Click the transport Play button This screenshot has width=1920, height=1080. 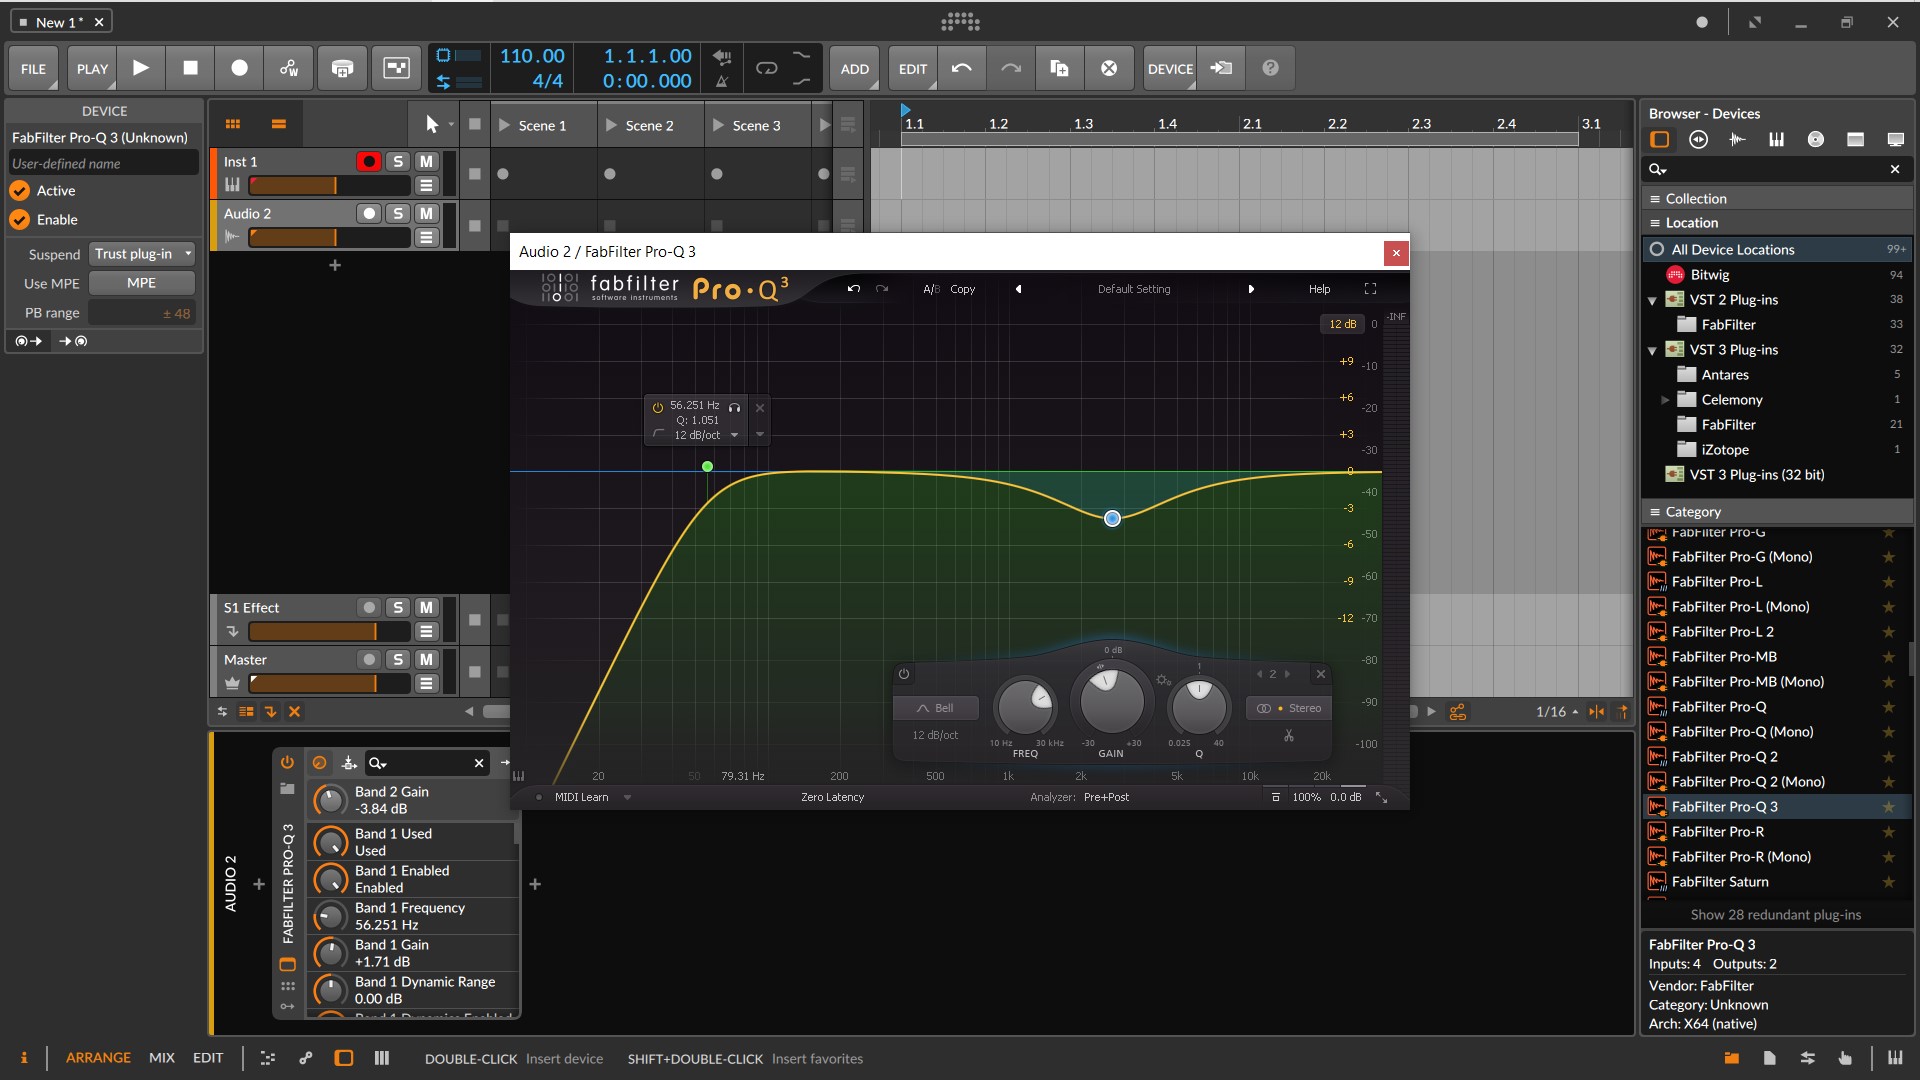(141, 68)
